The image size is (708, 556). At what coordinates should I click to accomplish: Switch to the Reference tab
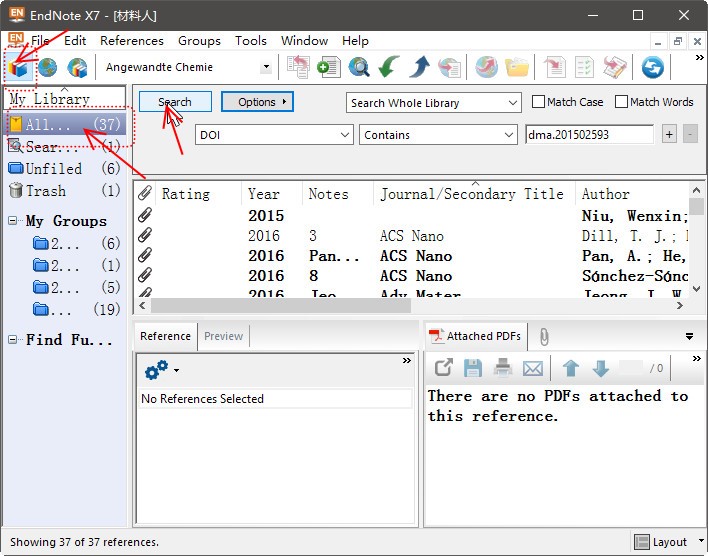[x=165, y=336]
